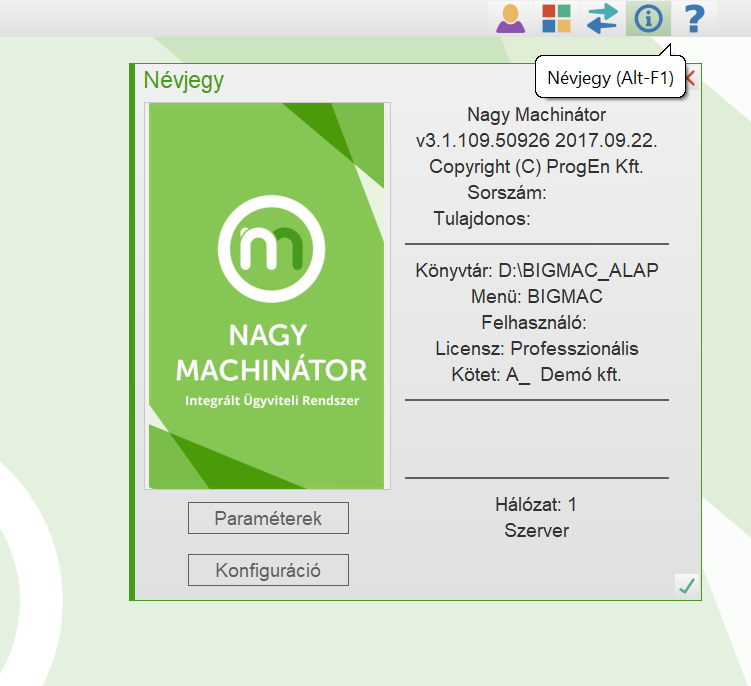Image resolution: width=751 pixels, height=686 pixels.
Task: Close the Névjegy dialog with red X
Action: tap(691, 78)
